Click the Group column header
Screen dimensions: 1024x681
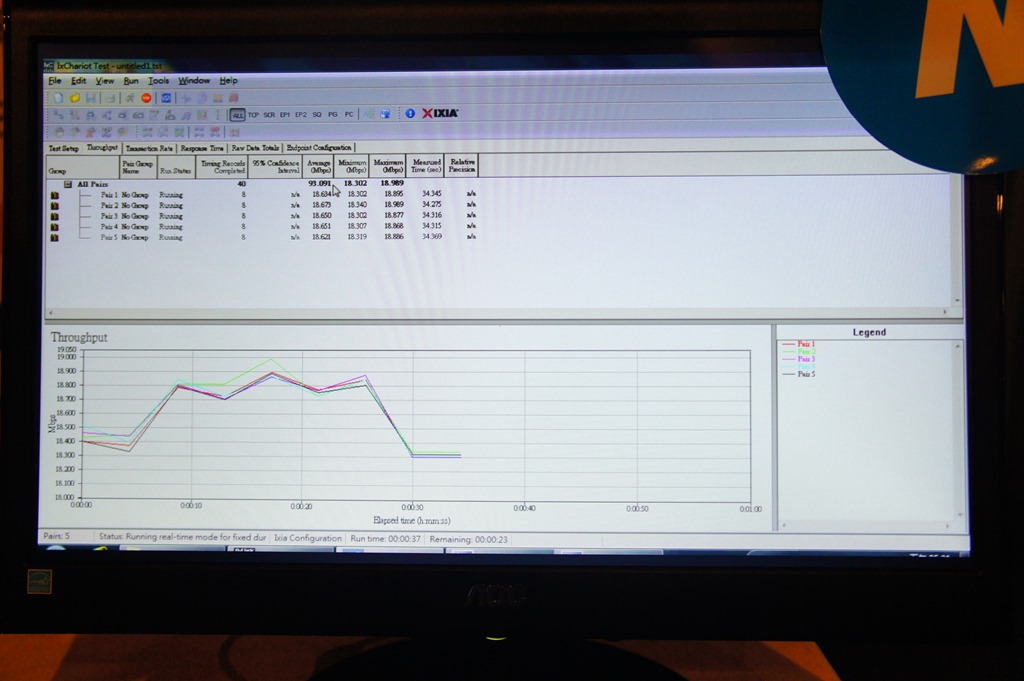[82, 167]
